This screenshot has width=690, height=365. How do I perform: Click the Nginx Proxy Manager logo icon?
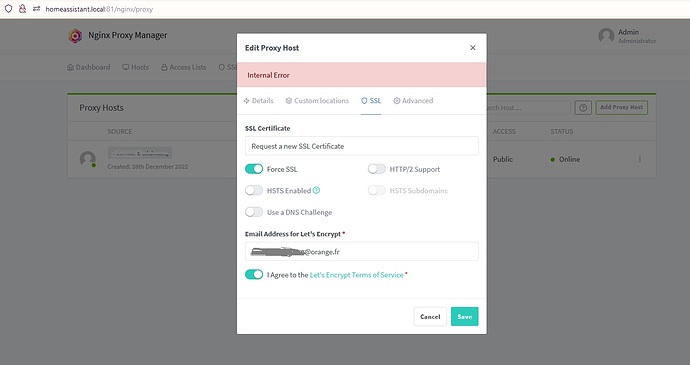[x=75, y=36]
